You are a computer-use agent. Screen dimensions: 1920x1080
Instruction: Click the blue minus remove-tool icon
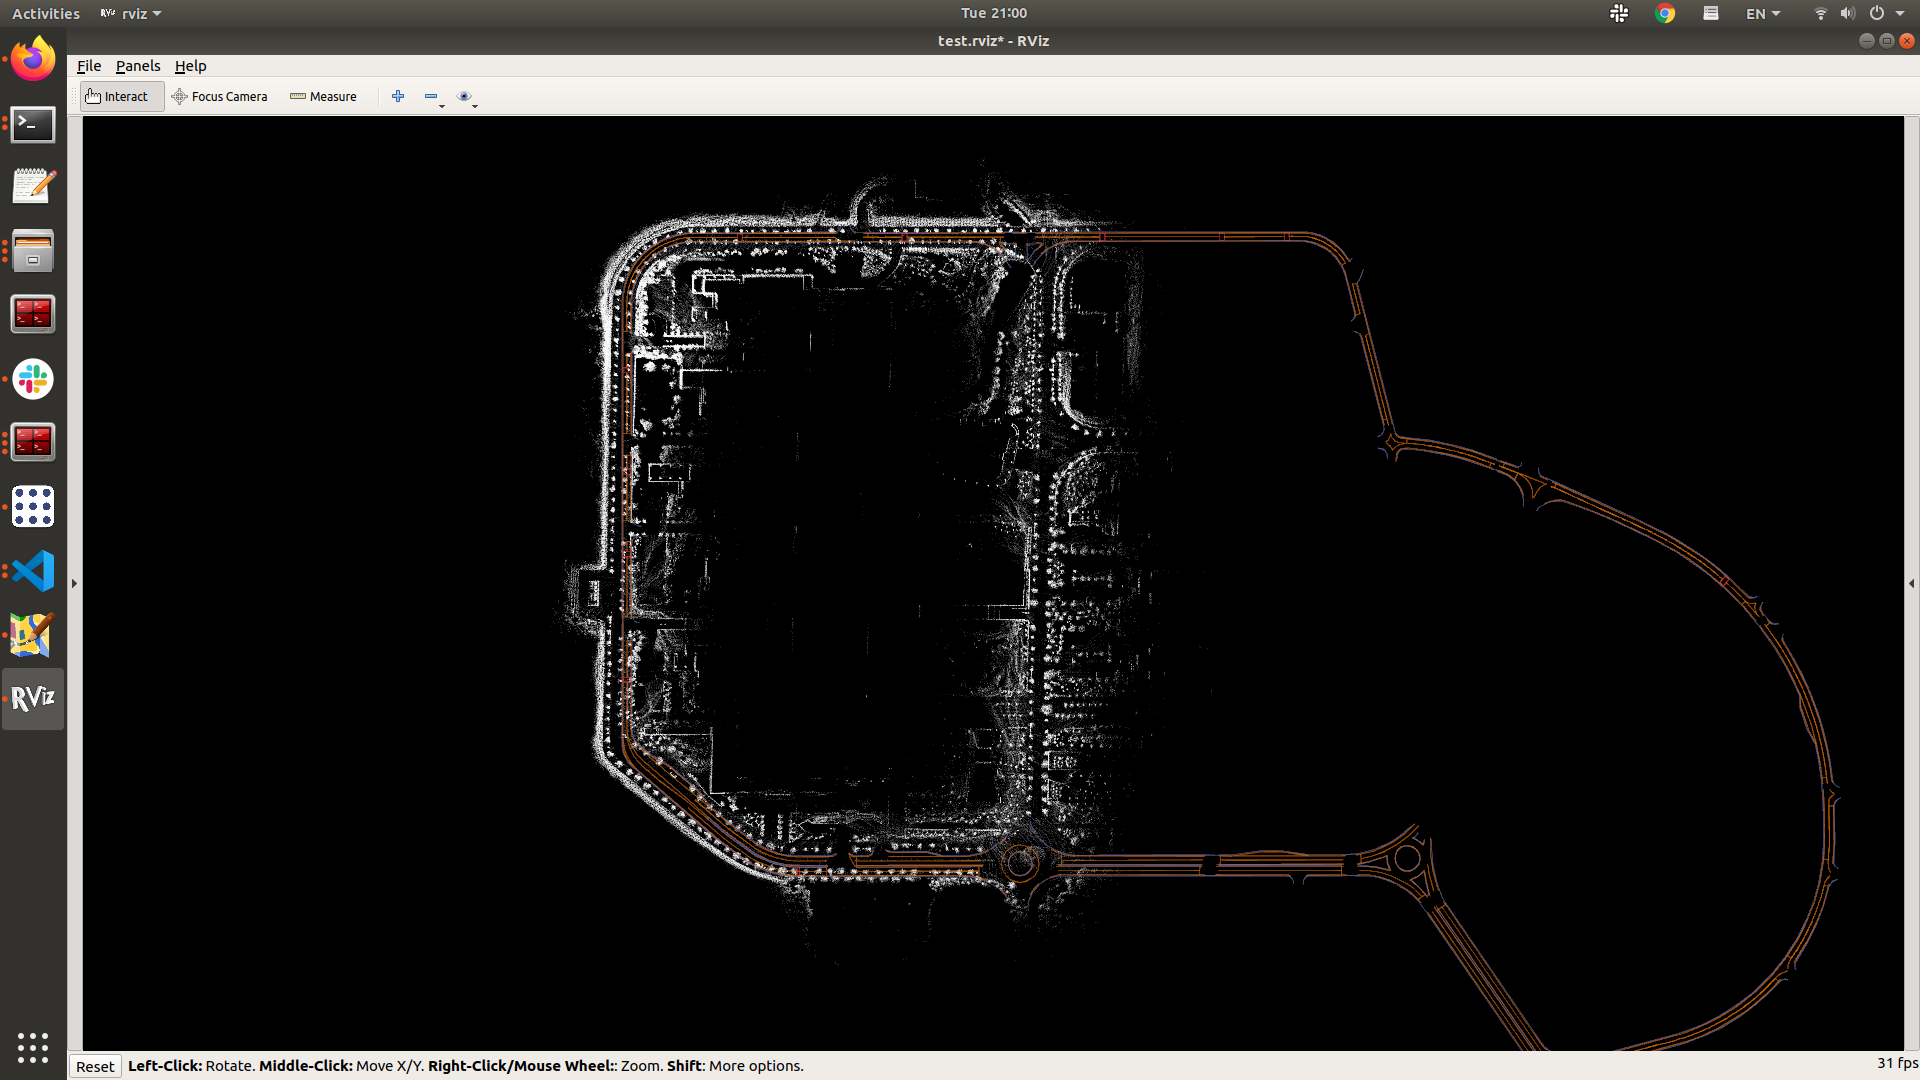click(430, 96)
